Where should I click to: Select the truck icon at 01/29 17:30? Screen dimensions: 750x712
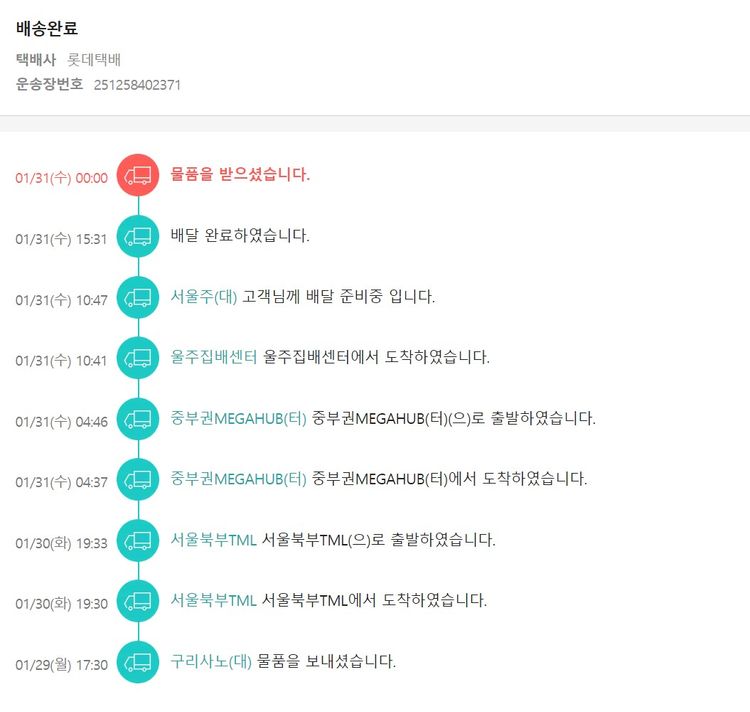click(x=138, y=662)
